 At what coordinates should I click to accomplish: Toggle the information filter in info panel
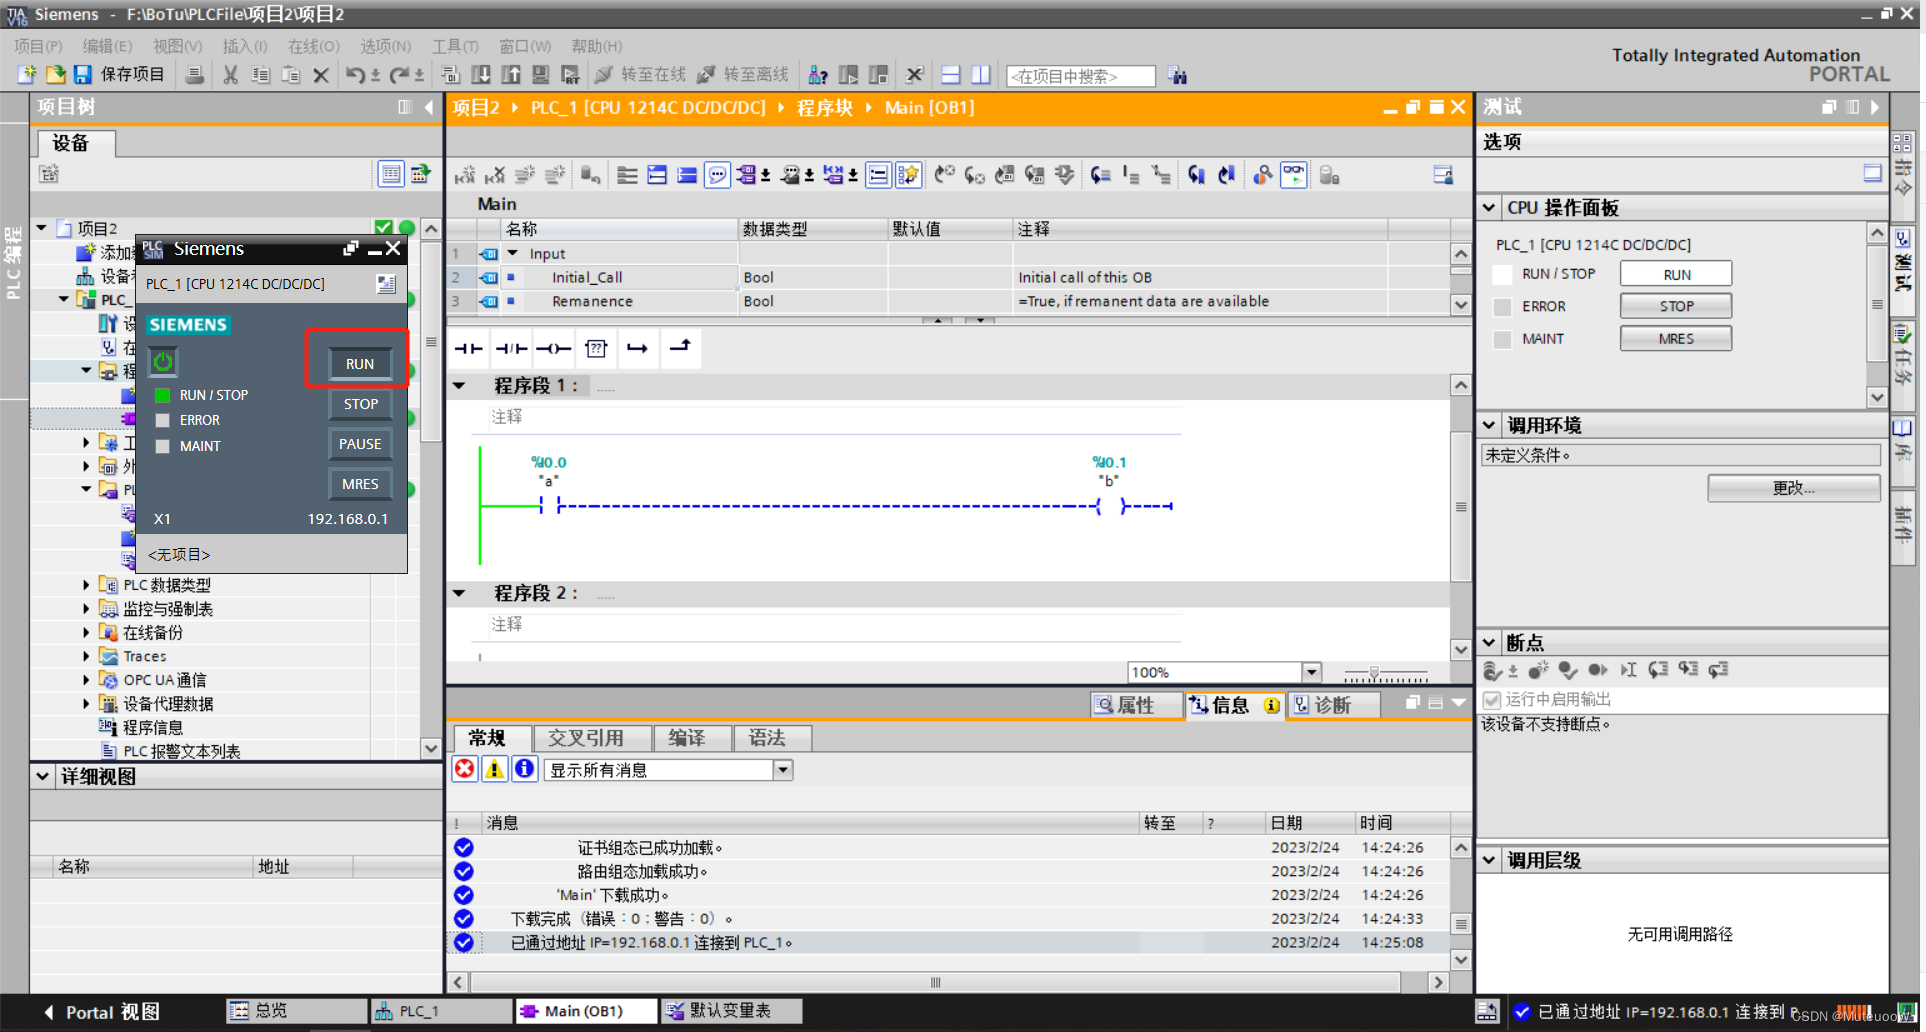[x=524, y=769]
